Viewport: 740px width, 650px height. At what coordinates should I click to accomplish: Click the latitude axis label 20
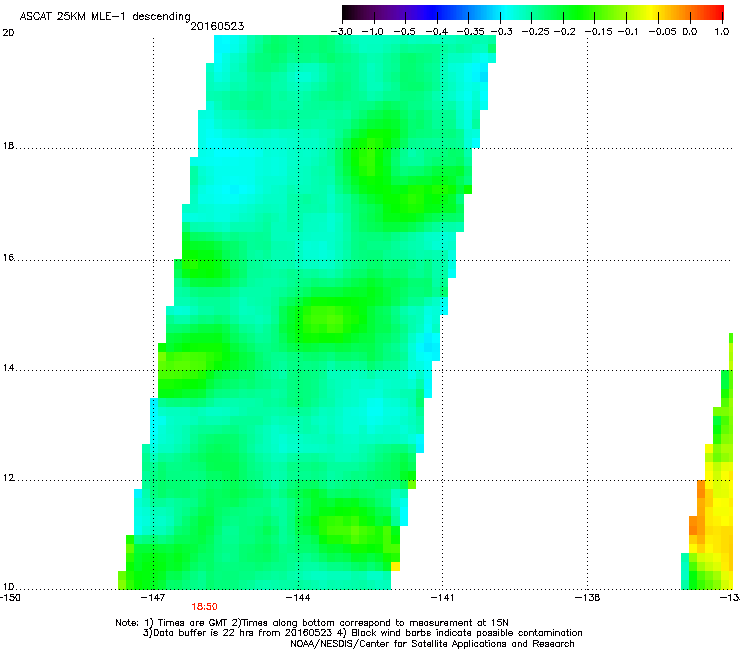(x=8, y=33)
